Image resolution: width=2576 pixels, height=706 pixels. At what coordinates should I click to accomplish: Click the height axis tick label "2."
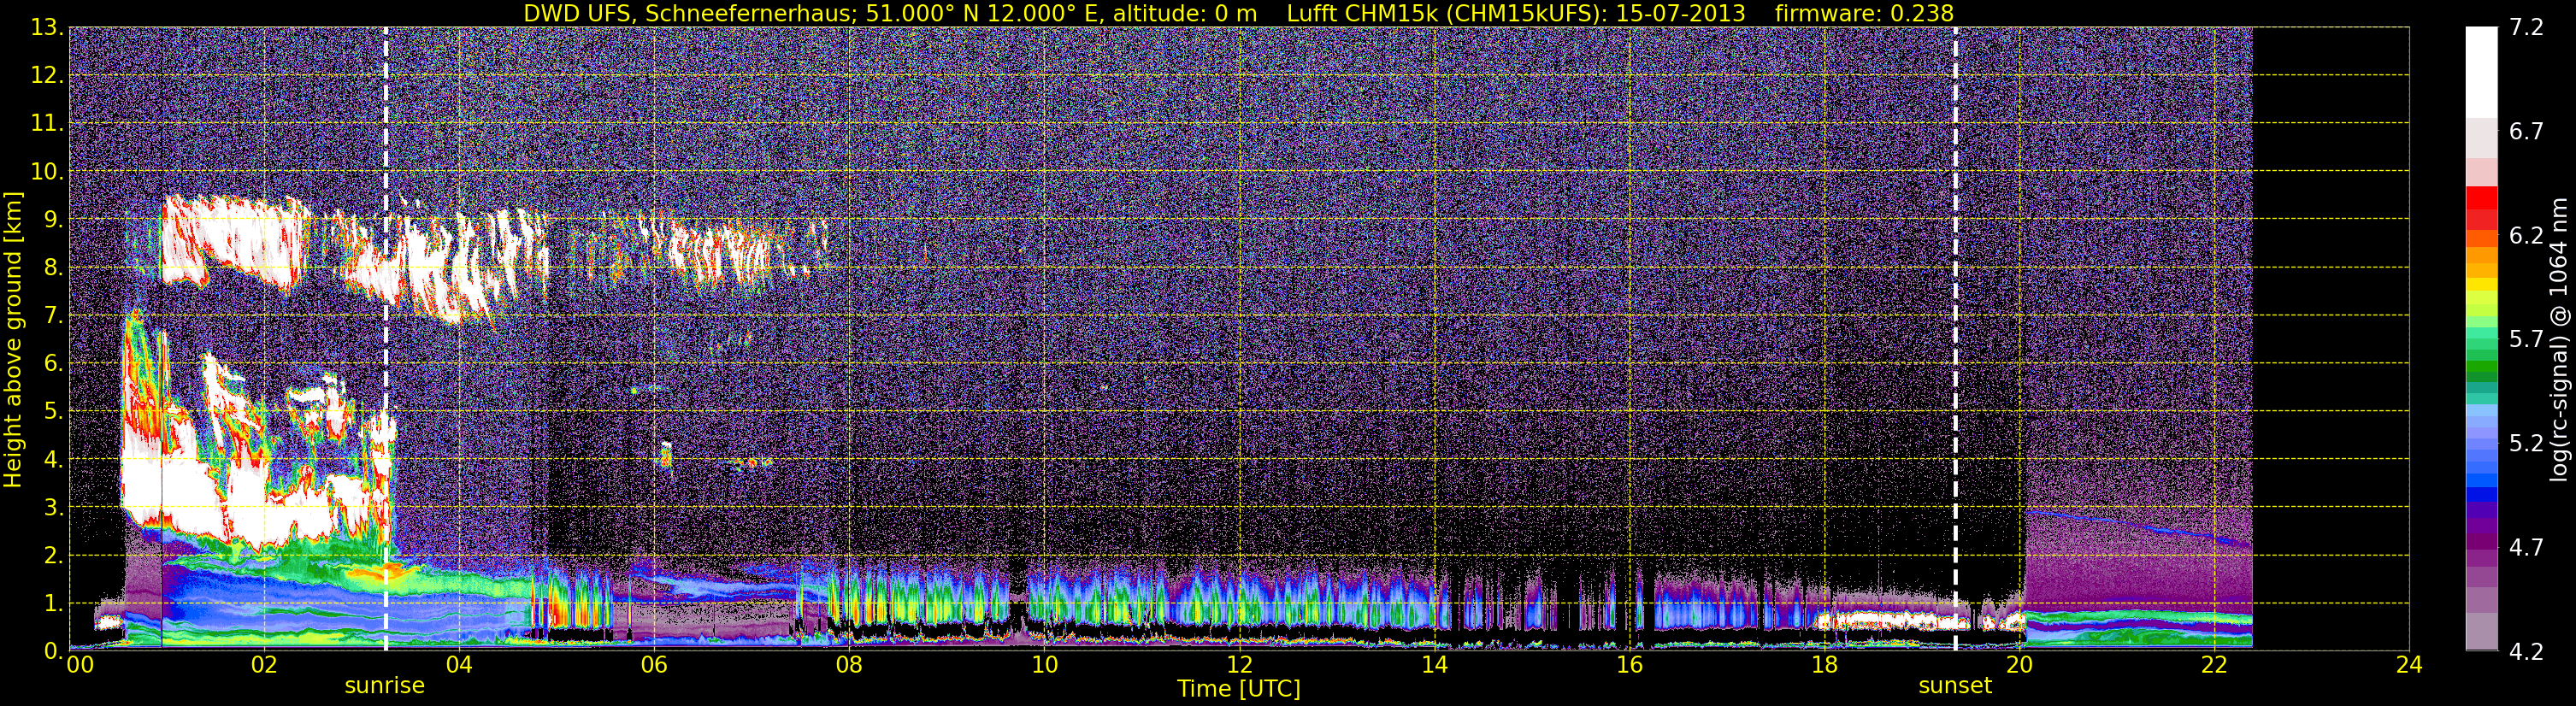pyautogui.click(x=54, y=555)
